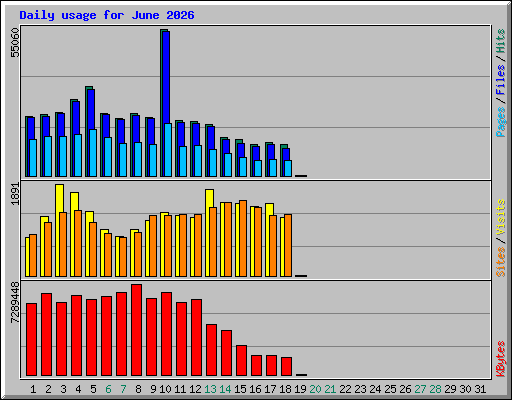The image size is (512, 400).
Task: Click the red KBytes bar for day 18
Action: 286,366
